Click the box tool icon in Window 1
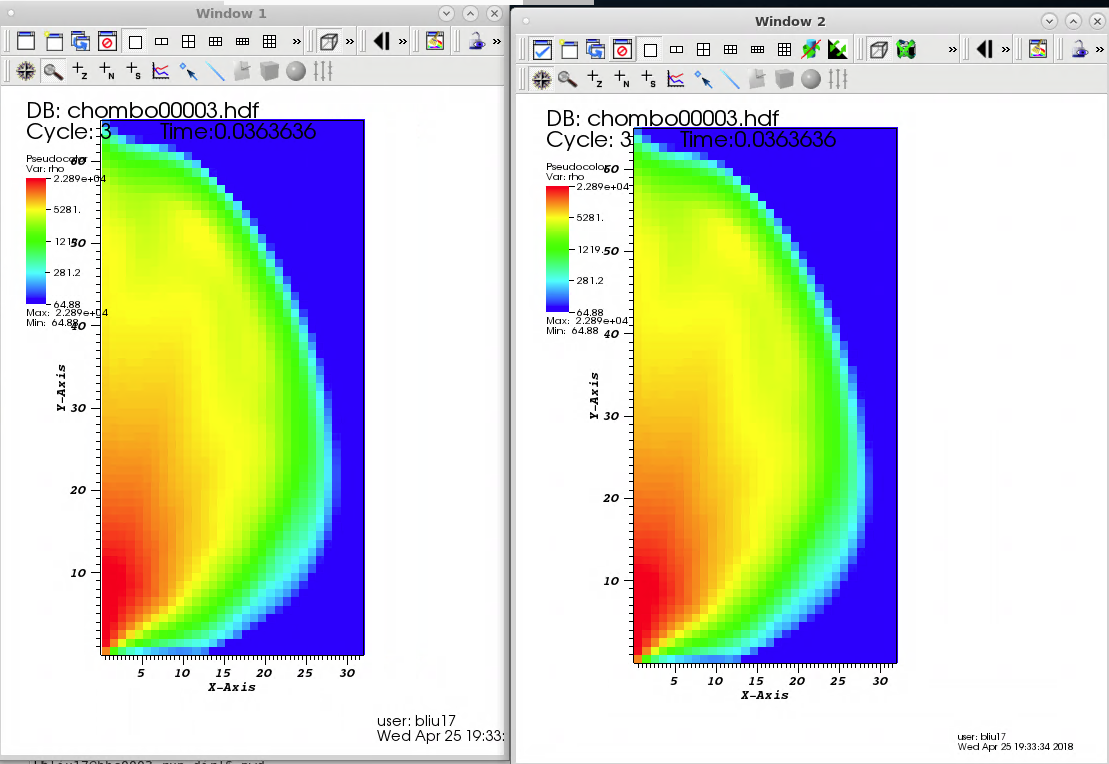 pyautogui.click(x=269, y=71)
